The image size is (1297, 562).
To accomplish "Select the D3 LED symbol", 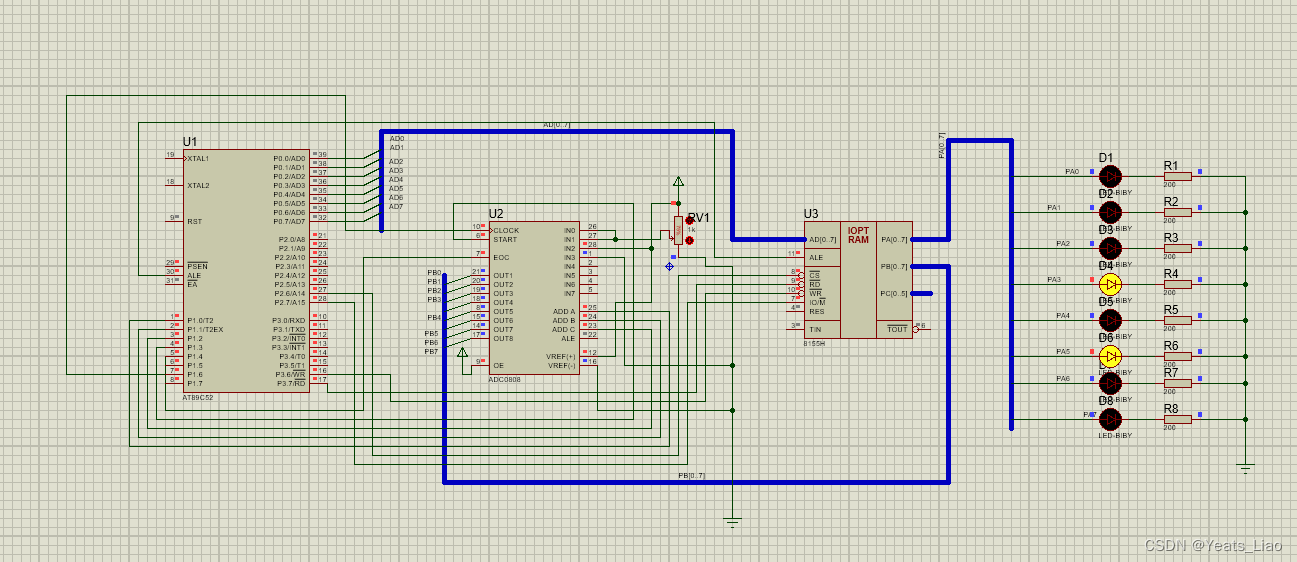I will [x=1110, y=248].
